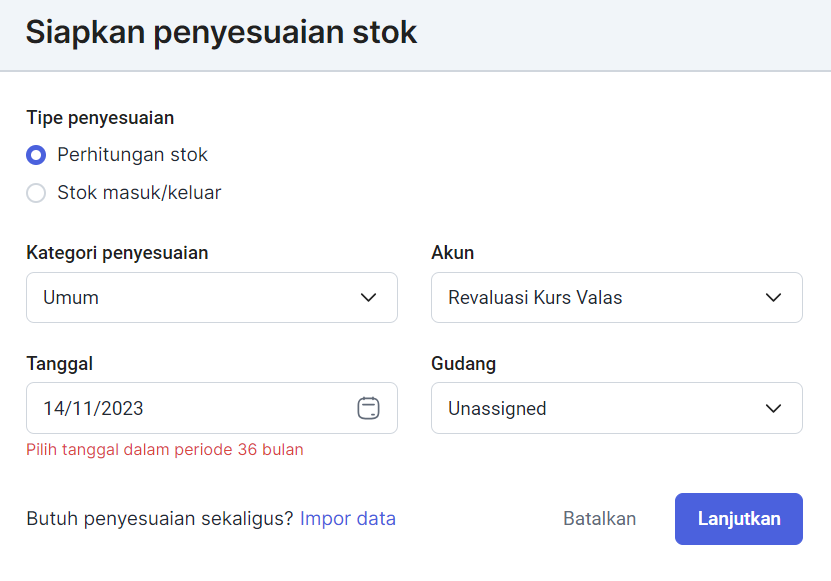831x581 pixels.
Task: Click the chevron arrow in the Akun box
Action: pos(773,297)
